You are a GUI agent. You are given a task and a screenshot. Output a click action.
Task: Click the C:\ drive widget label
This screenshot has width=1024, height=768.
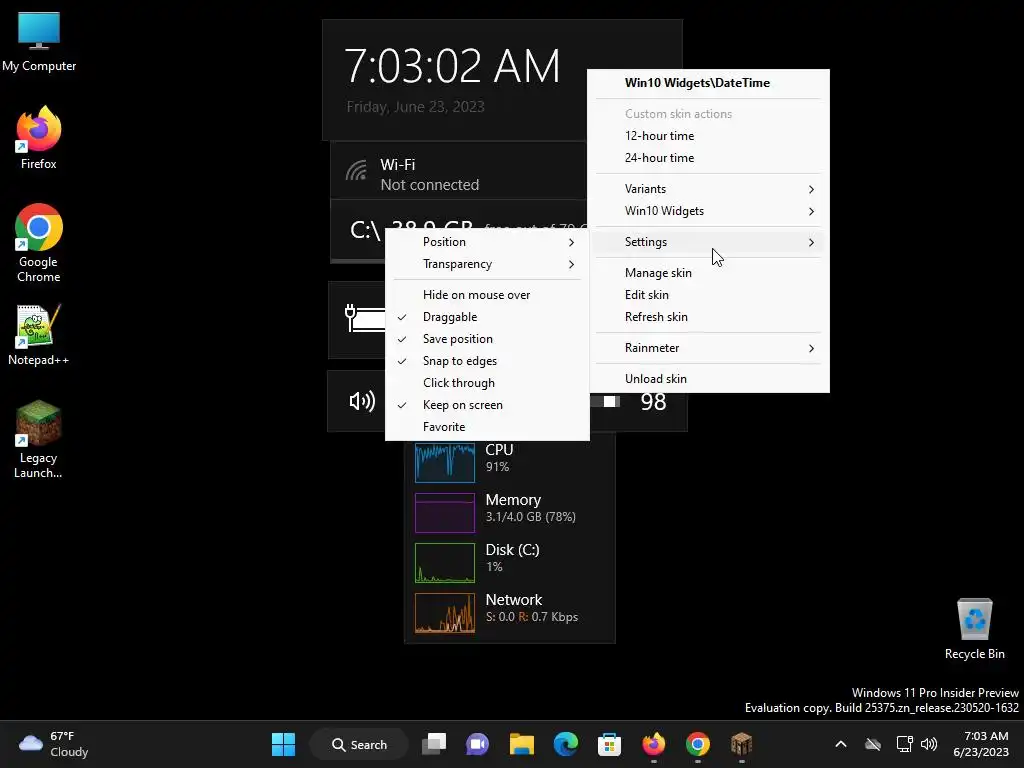364,231
